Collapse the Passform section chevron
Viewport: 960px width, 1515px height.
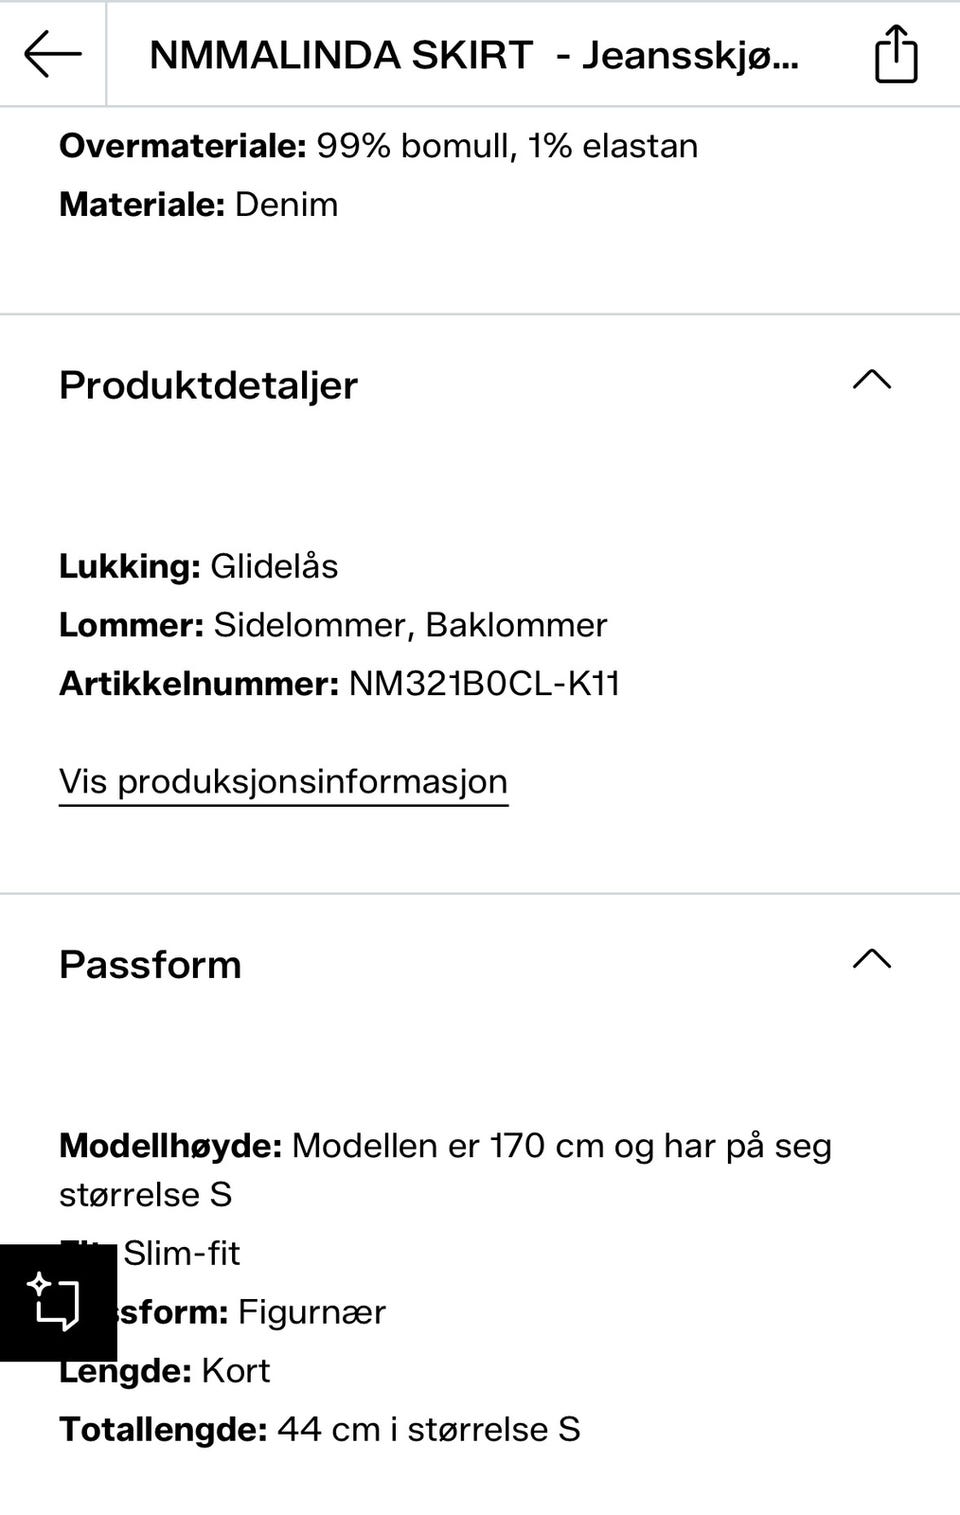871,959
